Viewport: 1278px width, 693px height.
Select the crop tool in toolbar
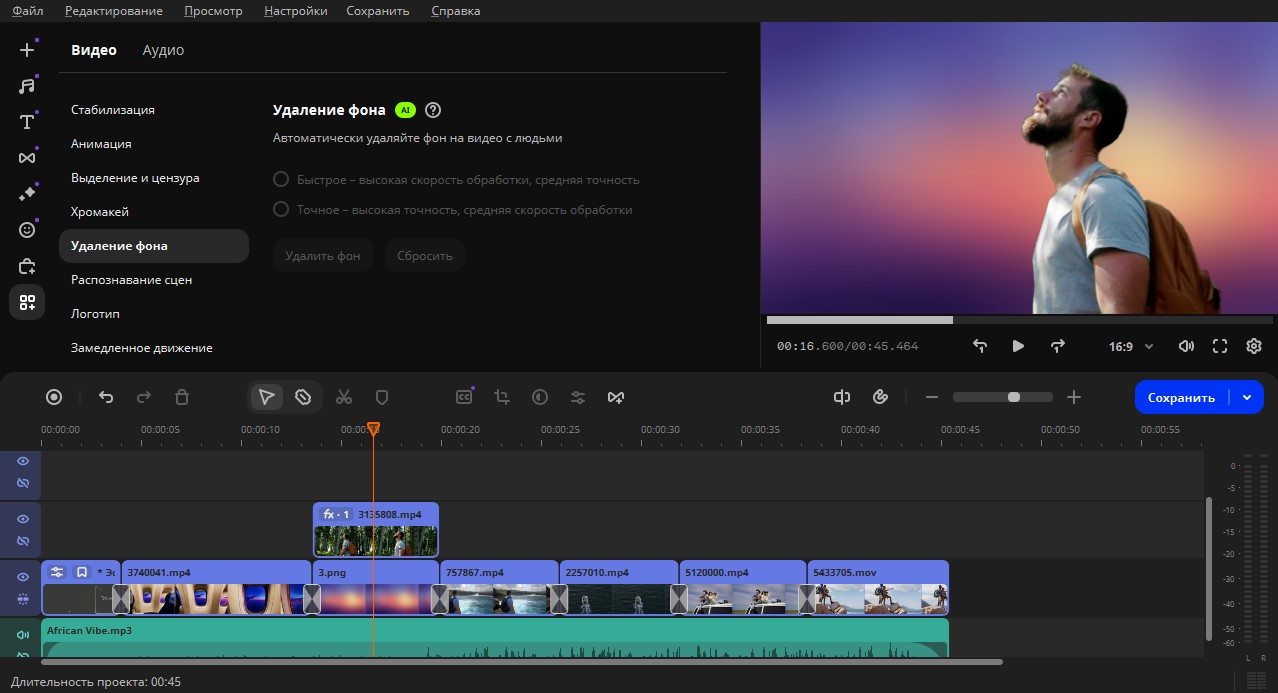coord(502,397)
